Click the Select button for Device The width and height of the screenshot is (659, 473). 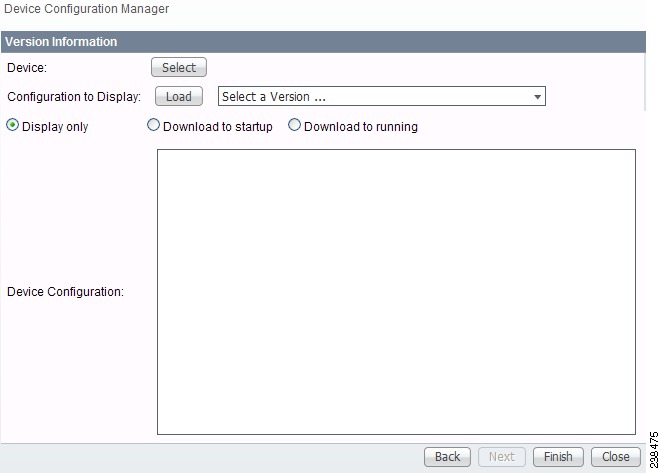coord(179,67)
